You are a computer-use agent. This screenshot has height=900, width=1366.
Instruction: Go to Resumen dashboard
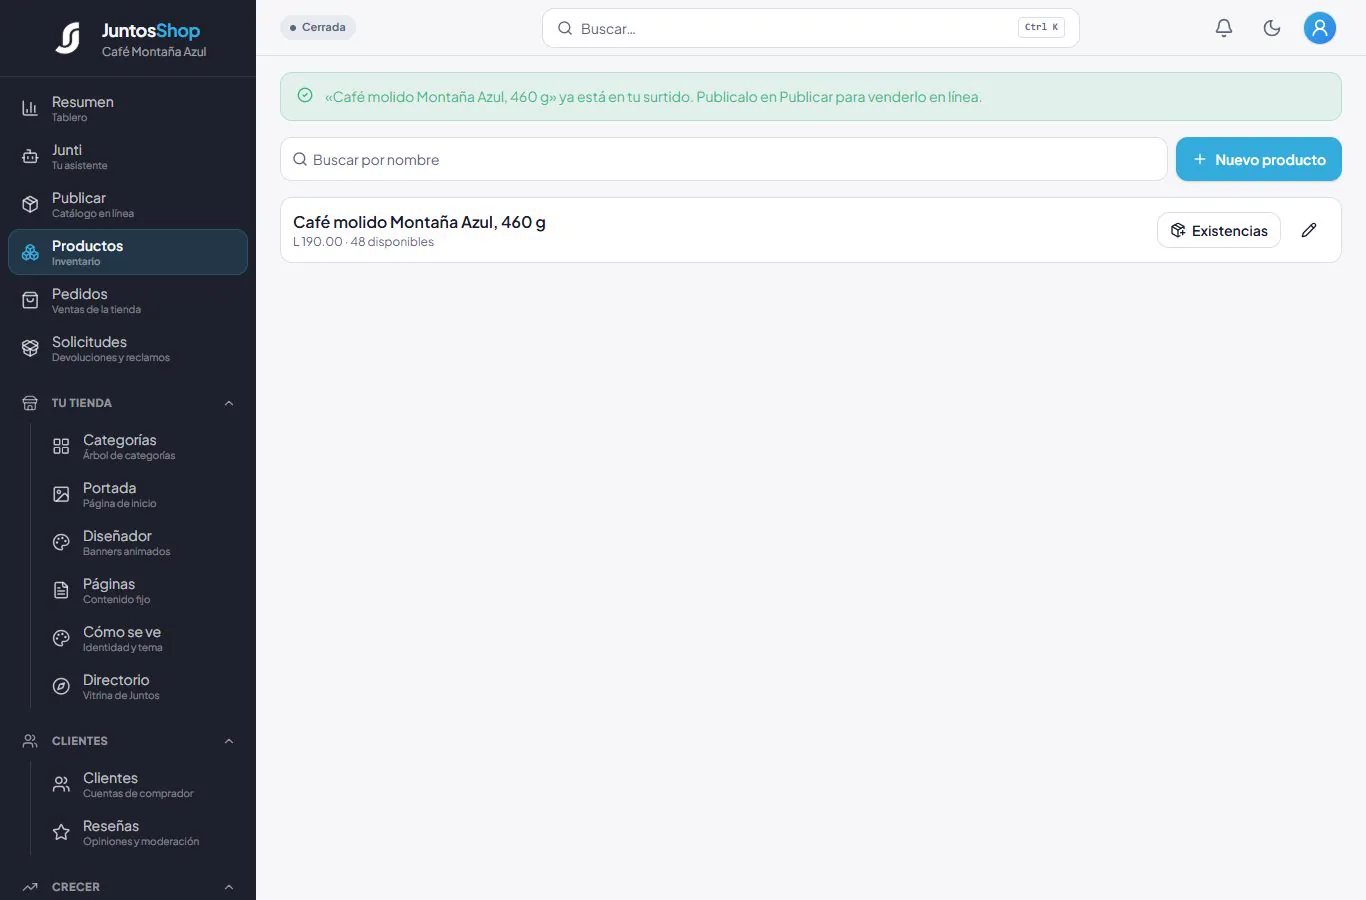point(128,108)
